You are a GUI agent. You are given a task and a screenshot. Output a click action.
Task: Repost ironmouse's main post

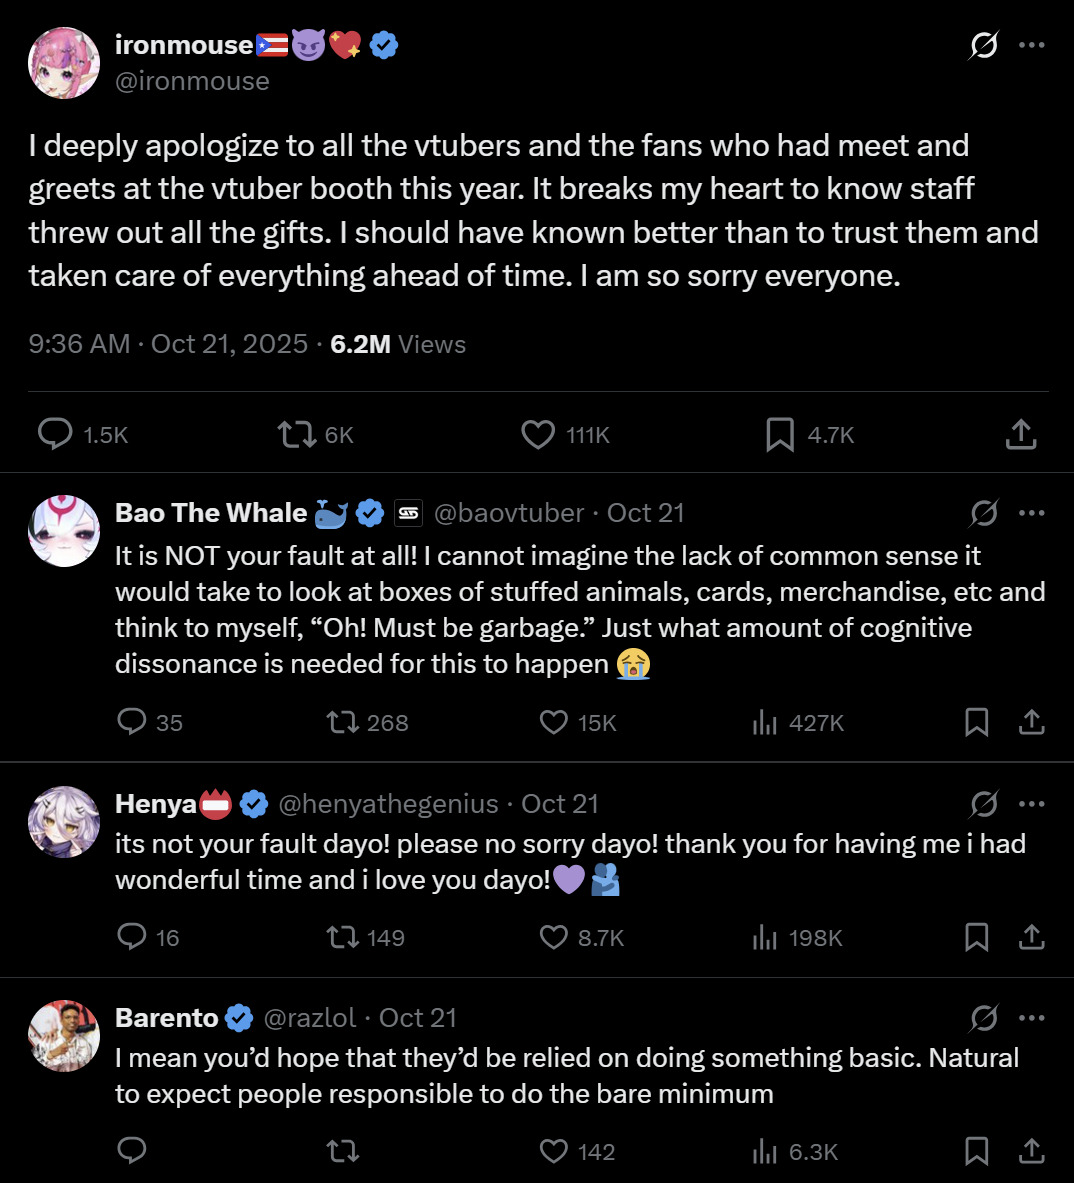[296, 435]
